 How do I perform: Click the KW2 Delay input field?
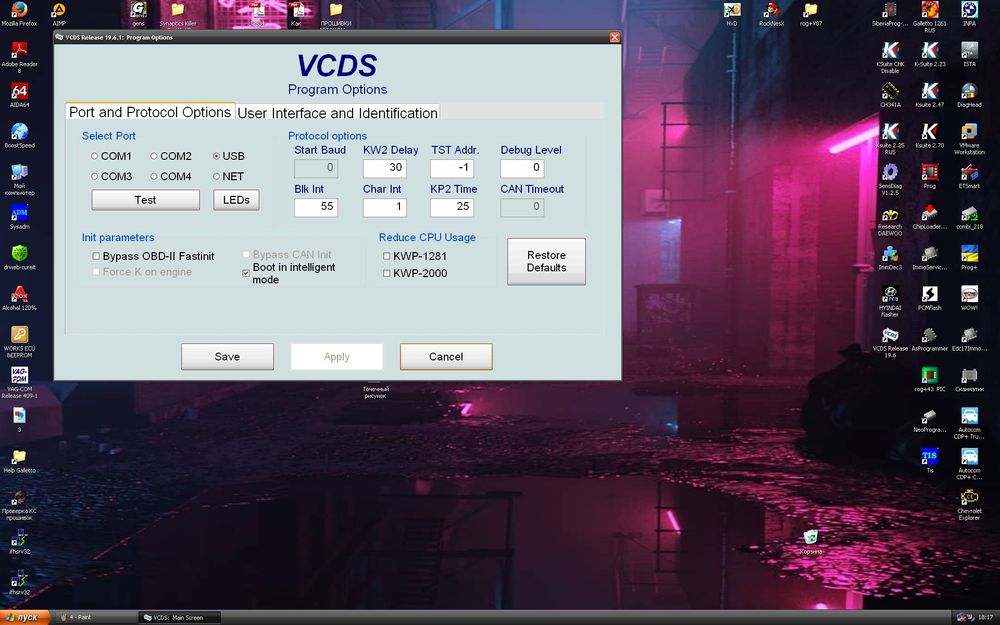[x=385, y=168]
